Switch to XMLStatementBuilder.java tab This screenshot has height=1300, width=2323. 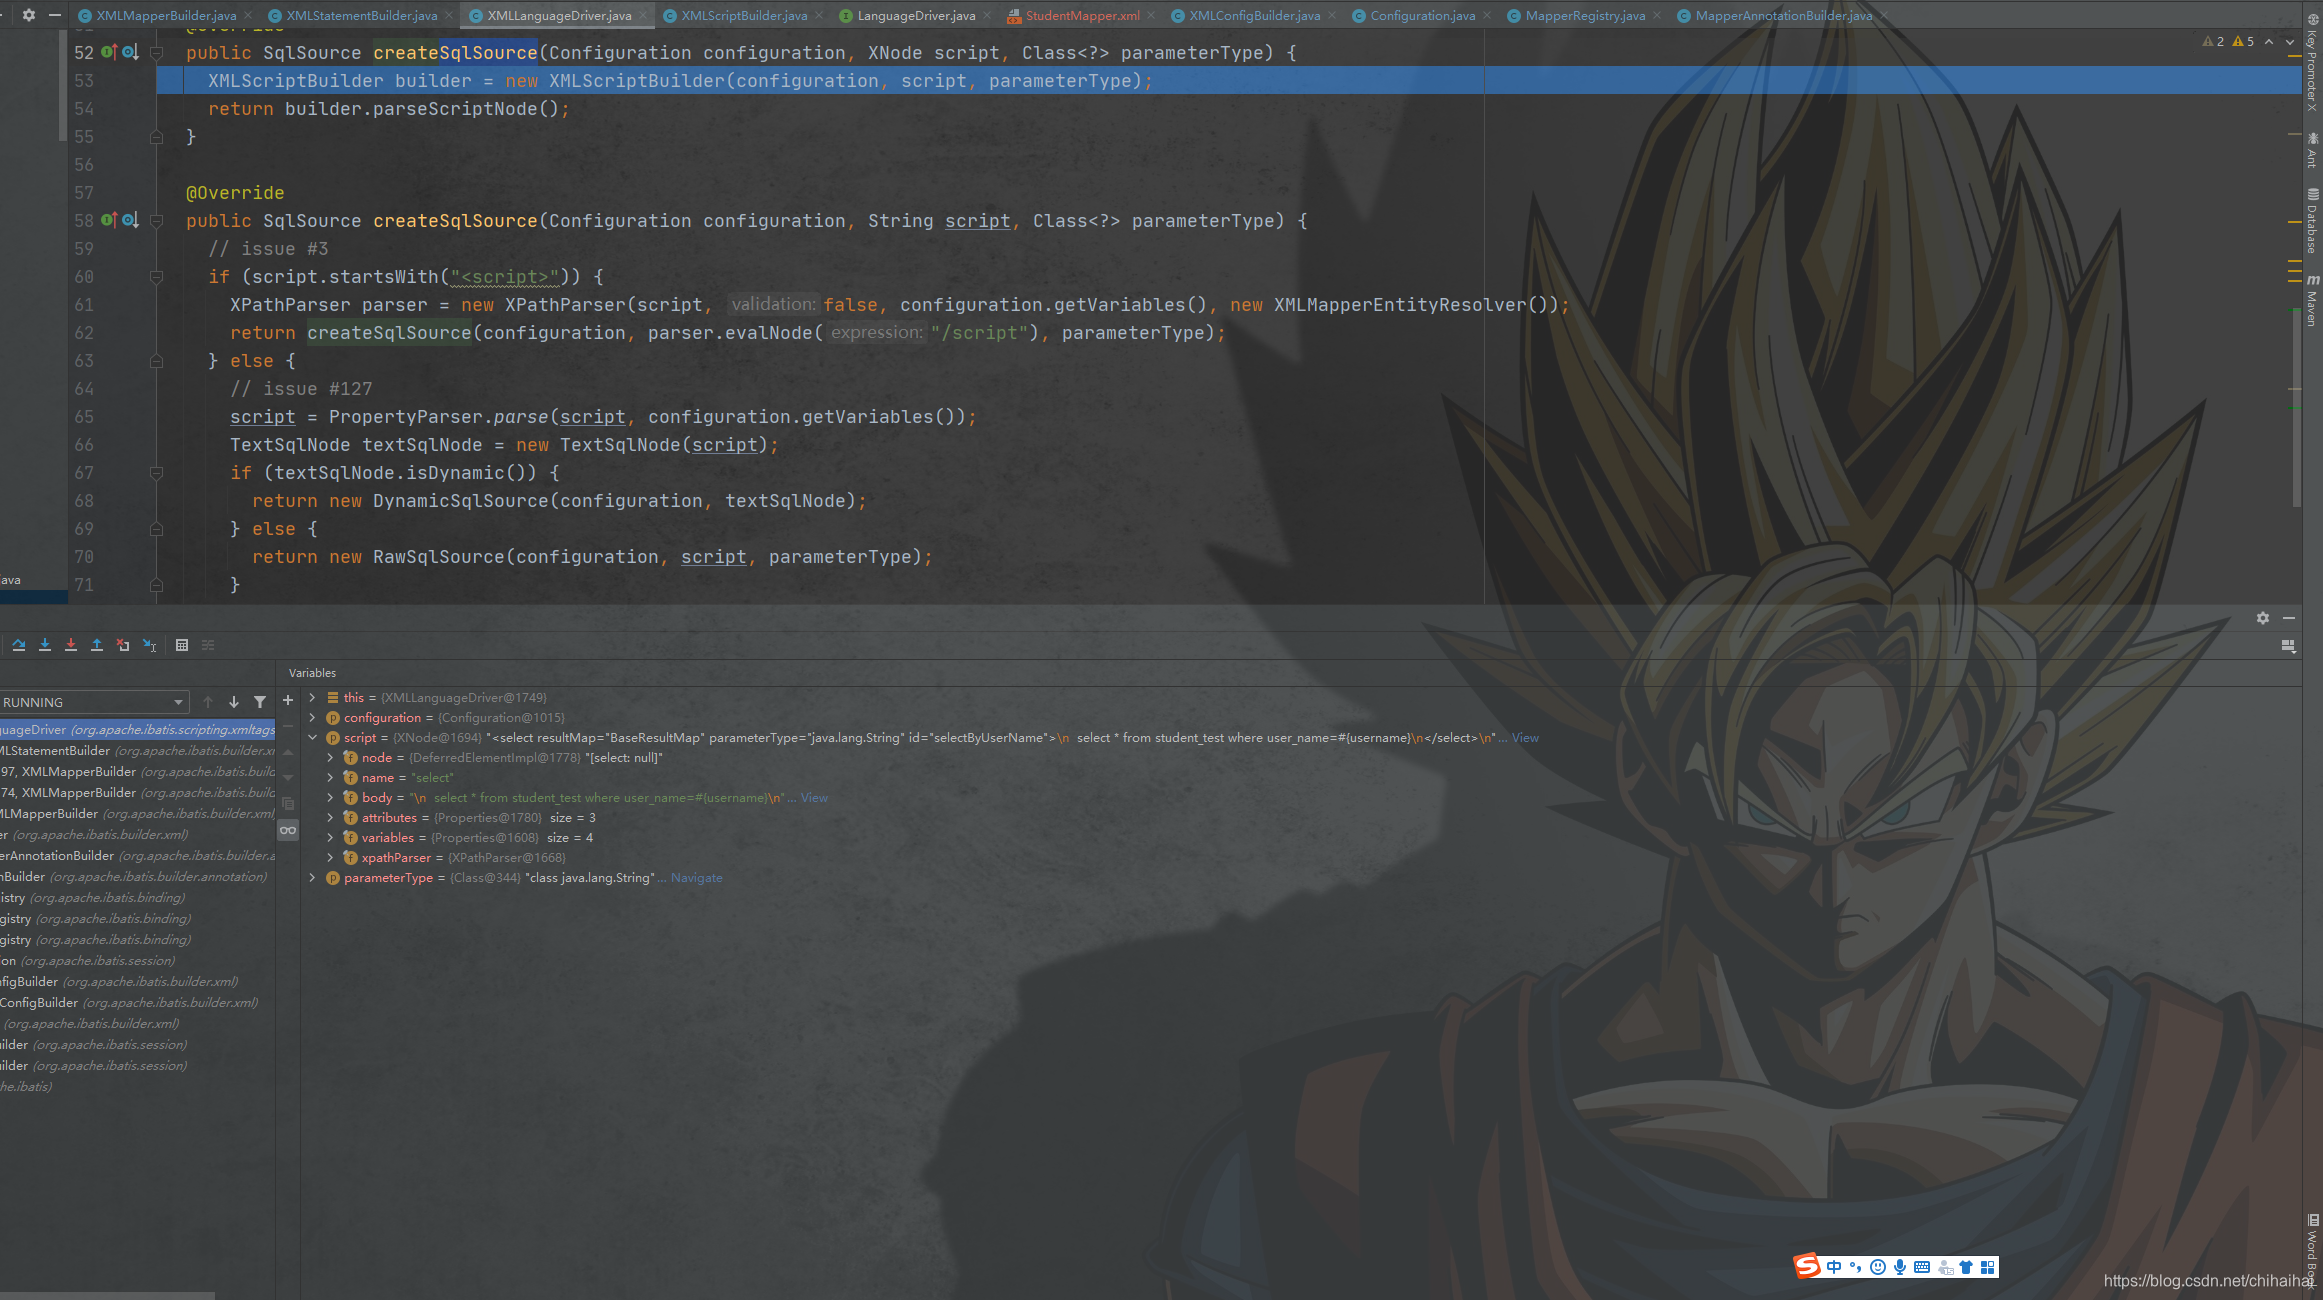tap(360, 15)
